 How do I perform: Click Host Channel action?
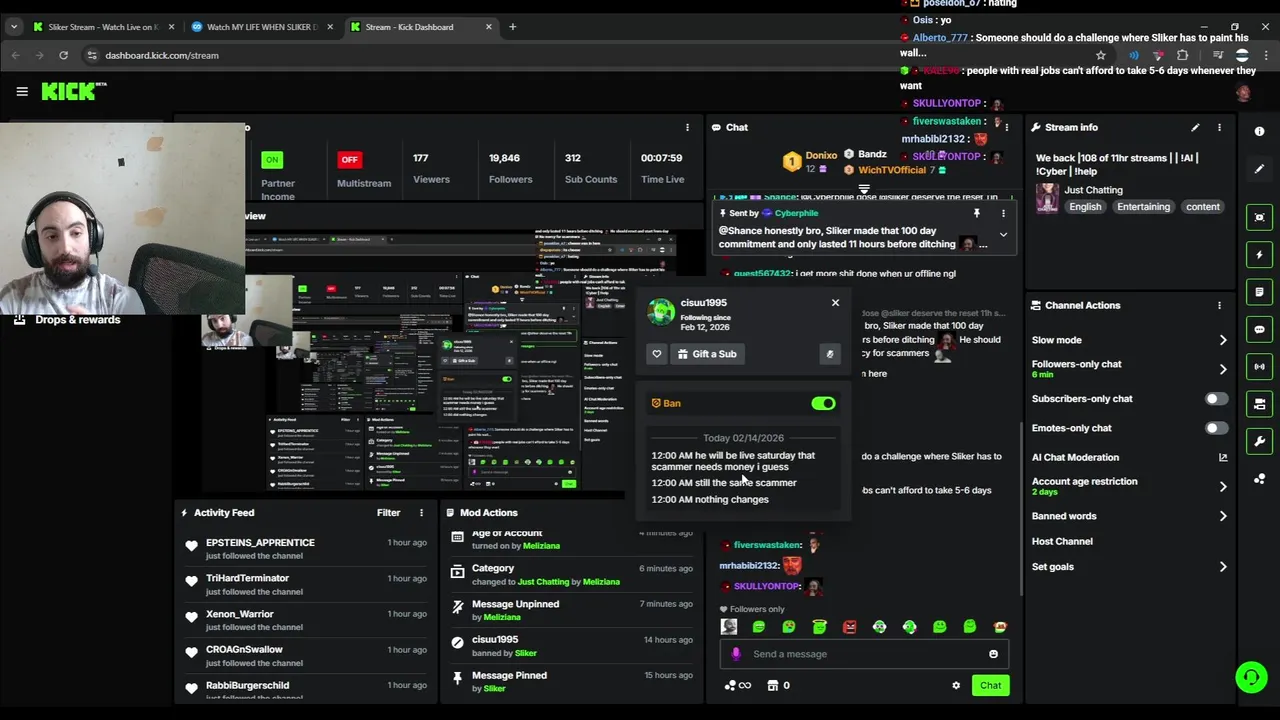[1062, 541]
